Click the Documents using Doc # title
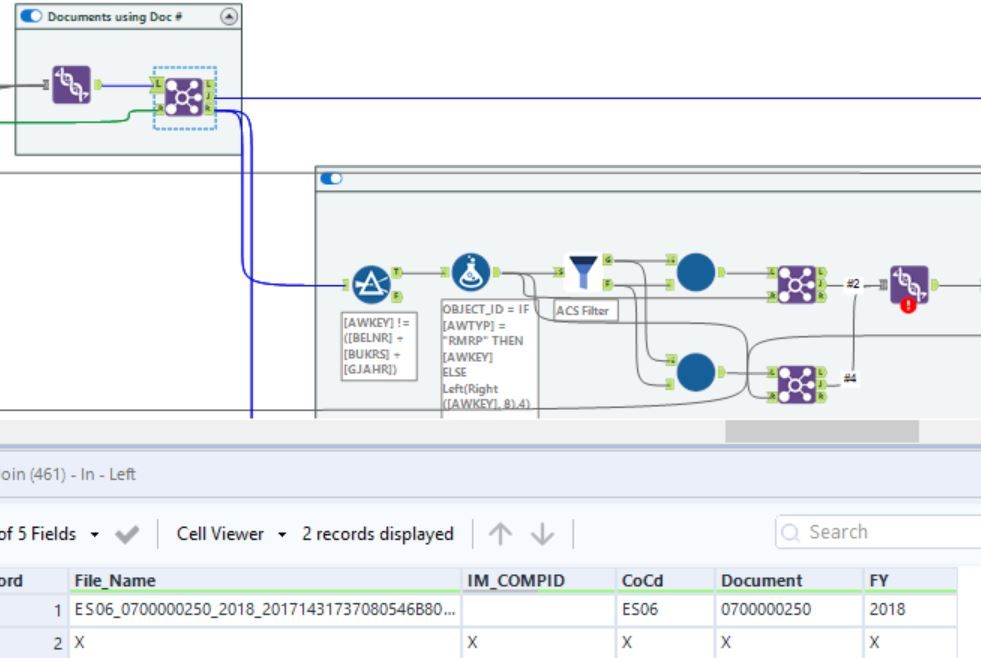 114,17
